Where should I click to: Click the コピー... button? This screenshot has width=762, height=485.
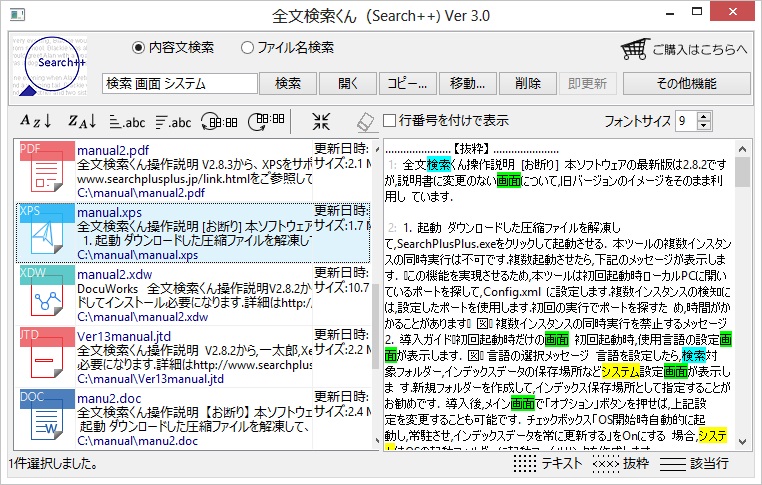(408, 84)
